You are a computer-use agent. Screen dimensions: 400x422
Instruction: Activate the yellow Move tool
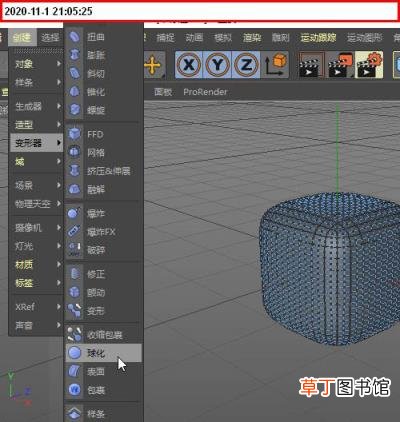tap(153, 65)
